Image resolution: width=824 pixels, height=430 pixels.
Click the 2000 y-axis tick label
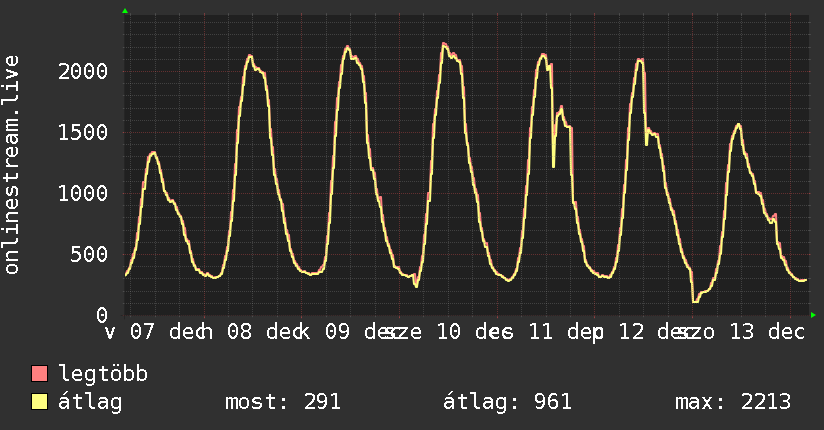click(x=82, y=71)
